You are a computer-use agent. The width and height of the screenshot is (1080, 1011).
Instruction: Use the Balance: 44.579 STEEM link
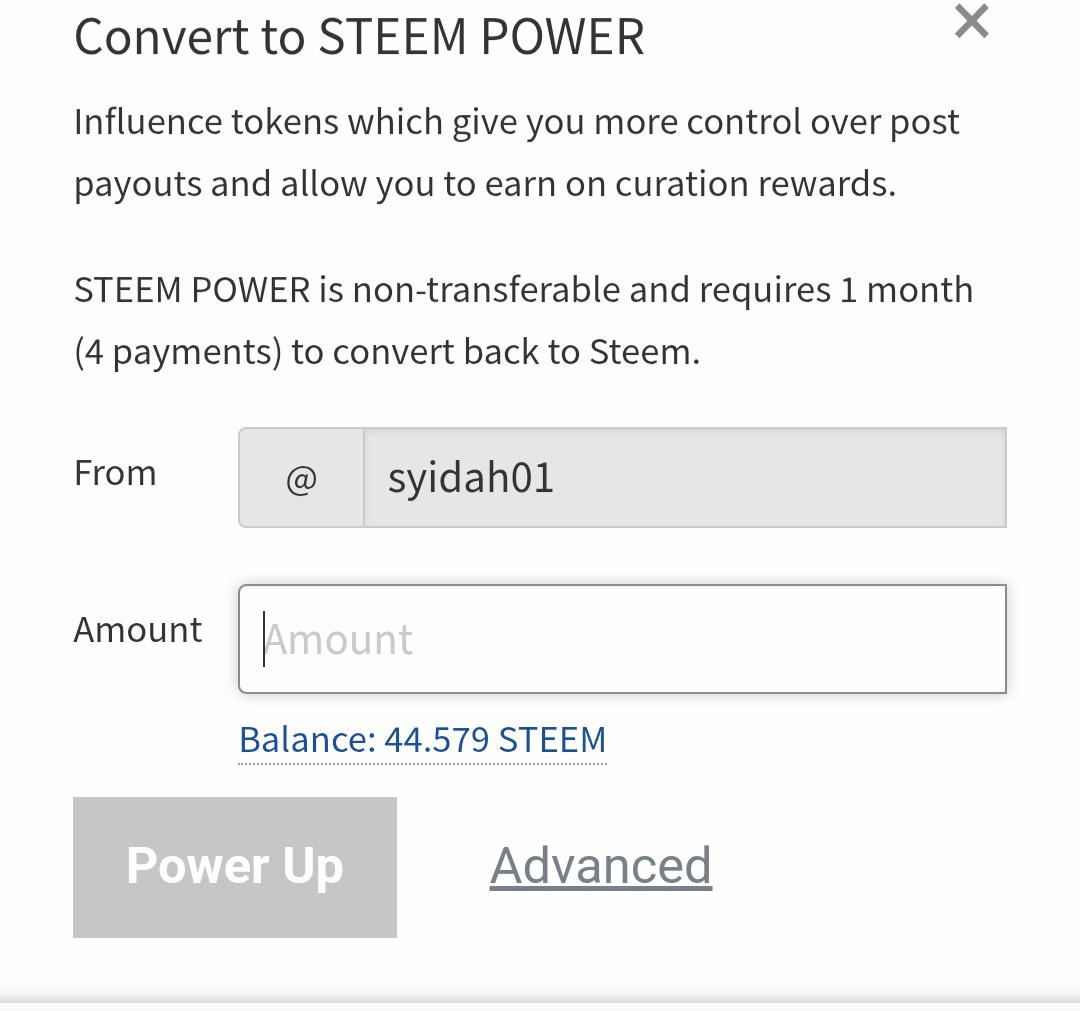[x=422, y=740]
